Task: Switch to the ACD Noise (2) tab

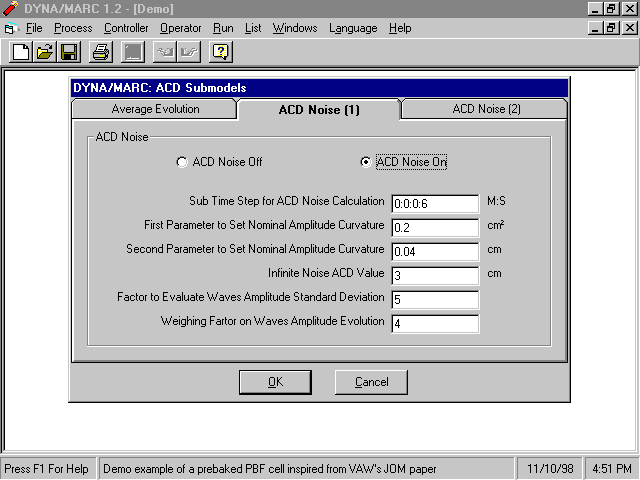Action: coord(486,109)
